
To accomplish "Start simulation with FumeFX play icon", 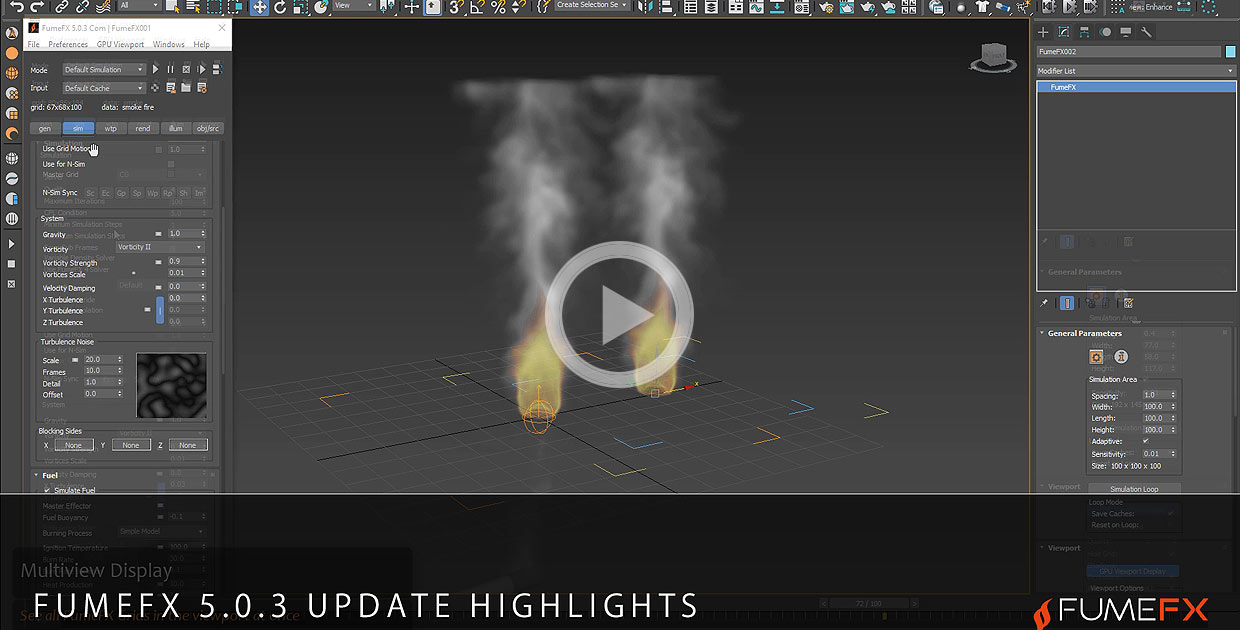I will click(155, 69).
